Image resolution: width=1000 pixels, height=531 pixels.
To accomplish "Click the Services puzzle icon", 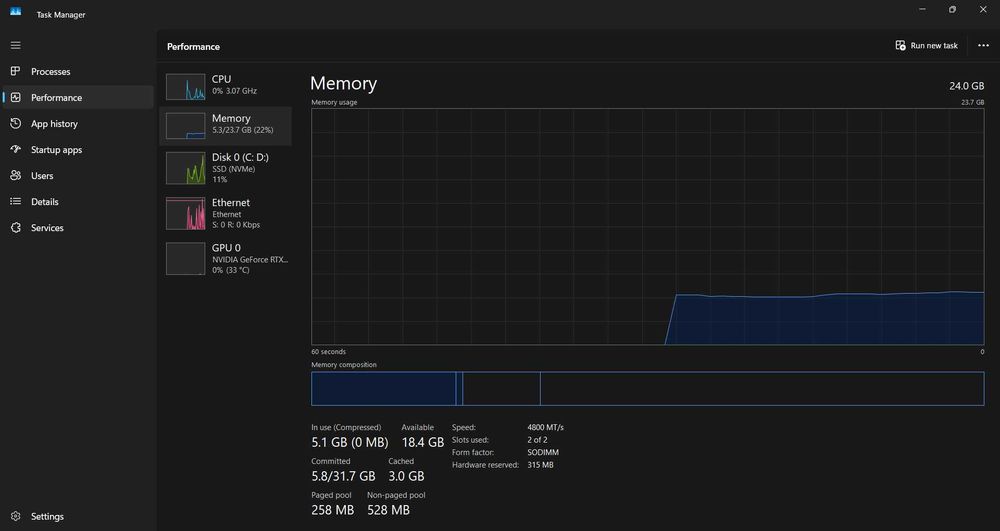I will click(x=15, y=228).
